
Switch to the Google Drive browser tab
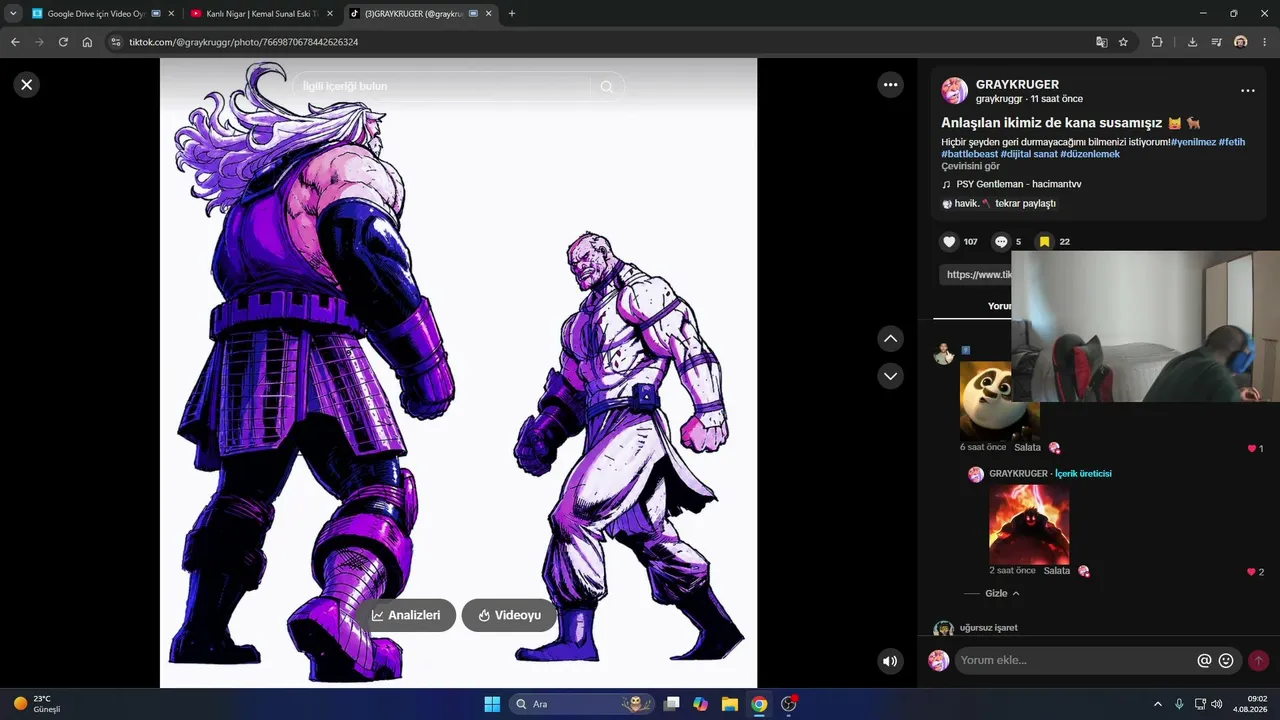point(101,14)
